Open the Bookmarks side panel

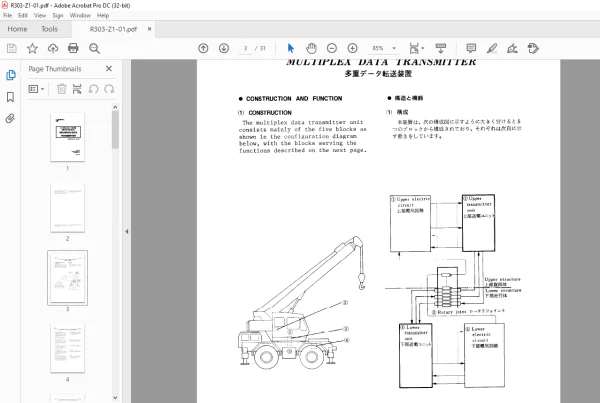pyautogui.click(x=11, y=97)
